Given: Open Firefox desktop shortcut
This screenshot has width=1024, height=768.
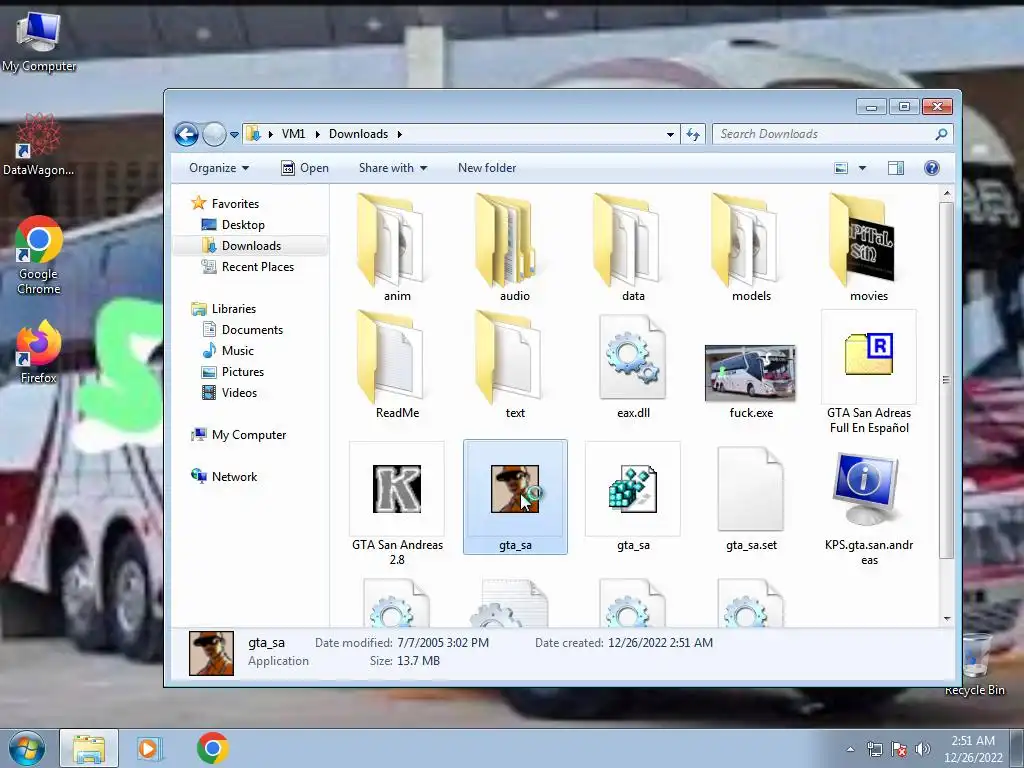Looking at the screenshot, I should pyautogui.click(x=39, y=352).
